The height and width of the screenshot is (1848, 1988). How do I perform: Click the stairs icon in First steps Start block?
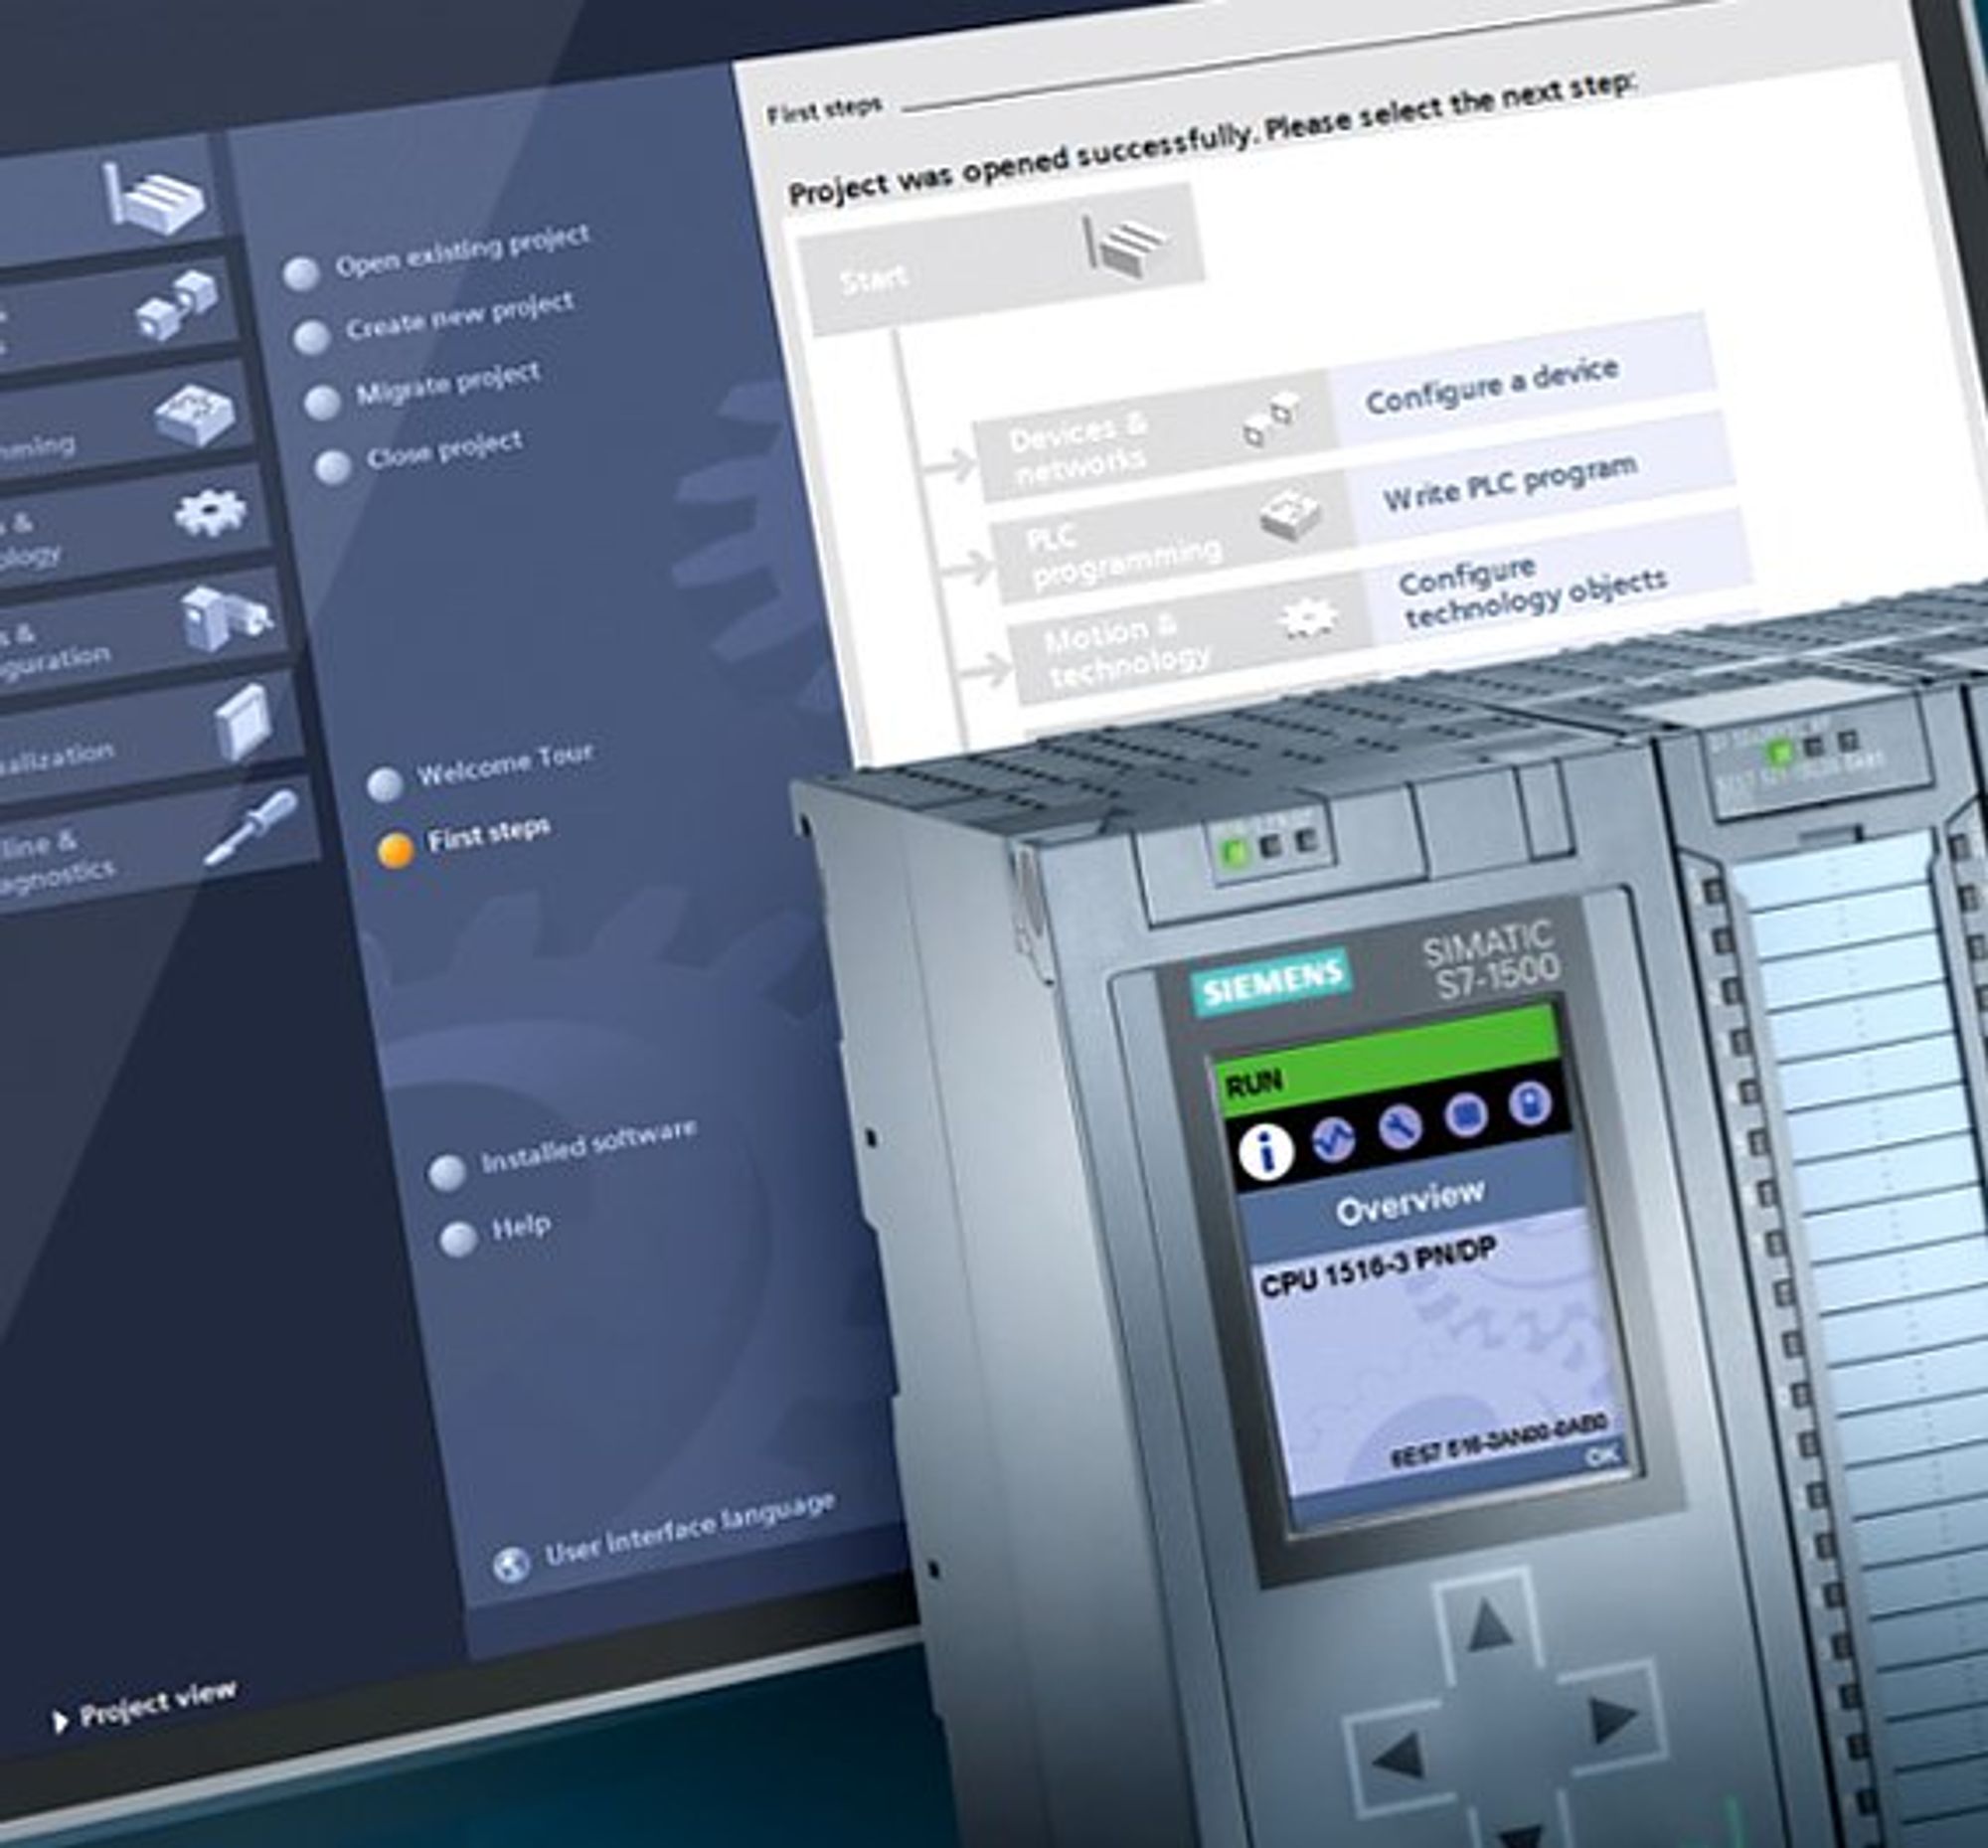[1128, 245]
